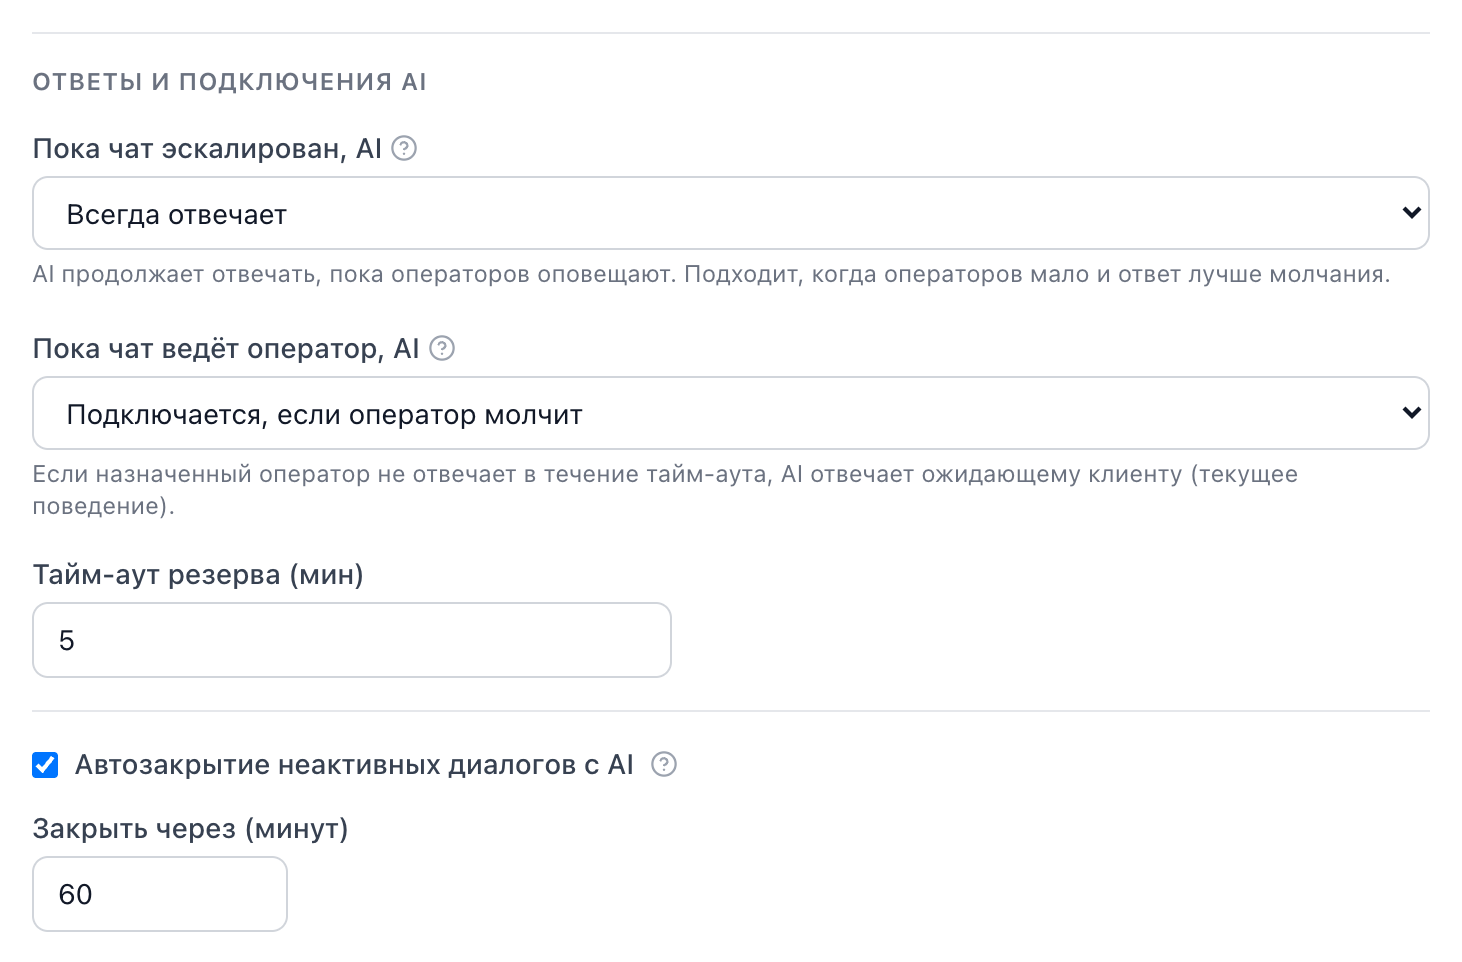
Task: Click hint text starting 'AI продолжает отвечать'
Action: tap(711, 275)
